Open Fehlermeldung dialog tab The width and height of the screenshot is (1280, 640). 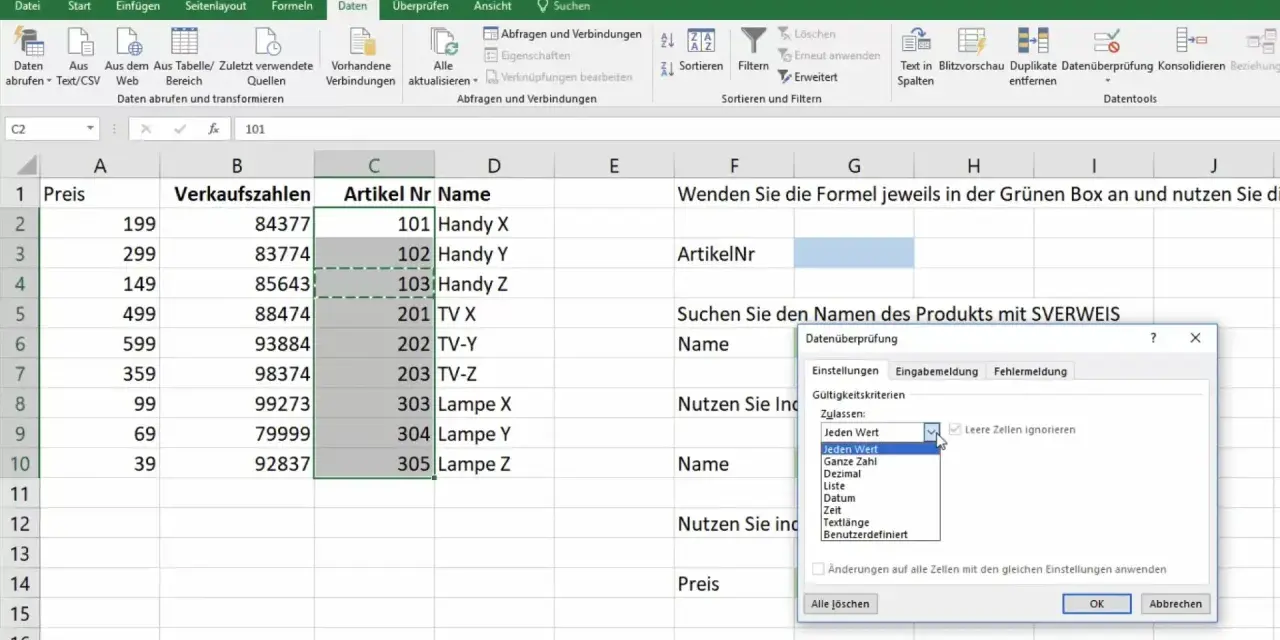point(1030,371)
